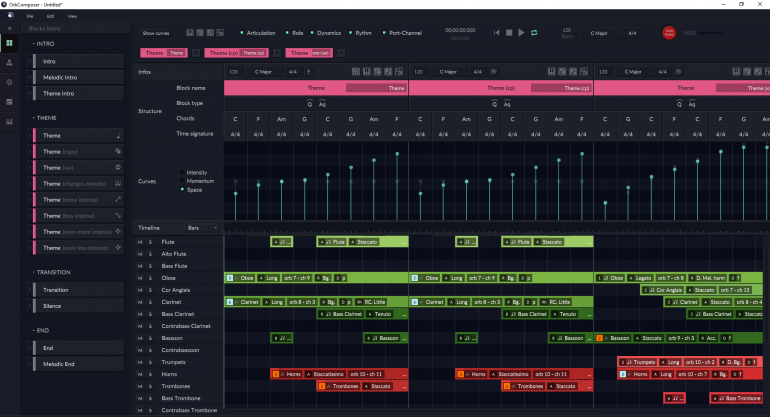The height and width of the screenshot is (417, 770).
Task: Click the Aq block type icon in first Theme block
Action: [322, 104]
